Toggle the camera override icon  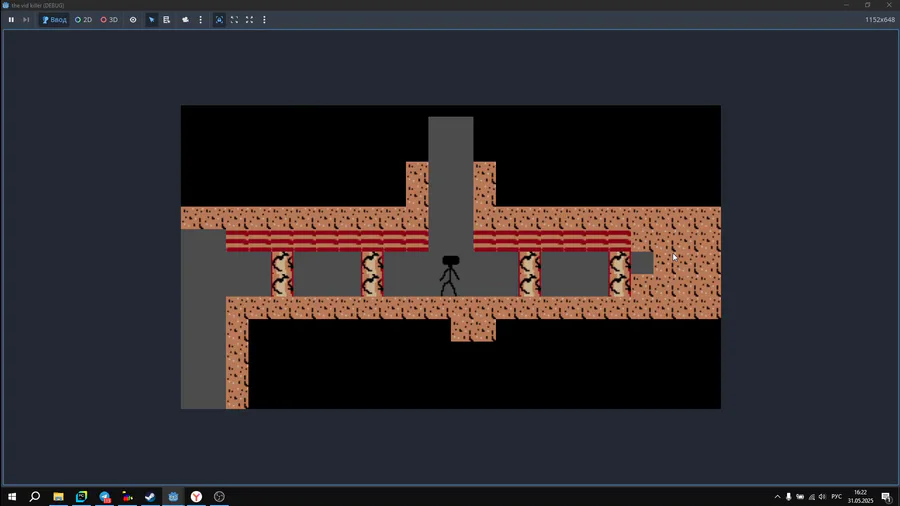[x=185, y=20]
